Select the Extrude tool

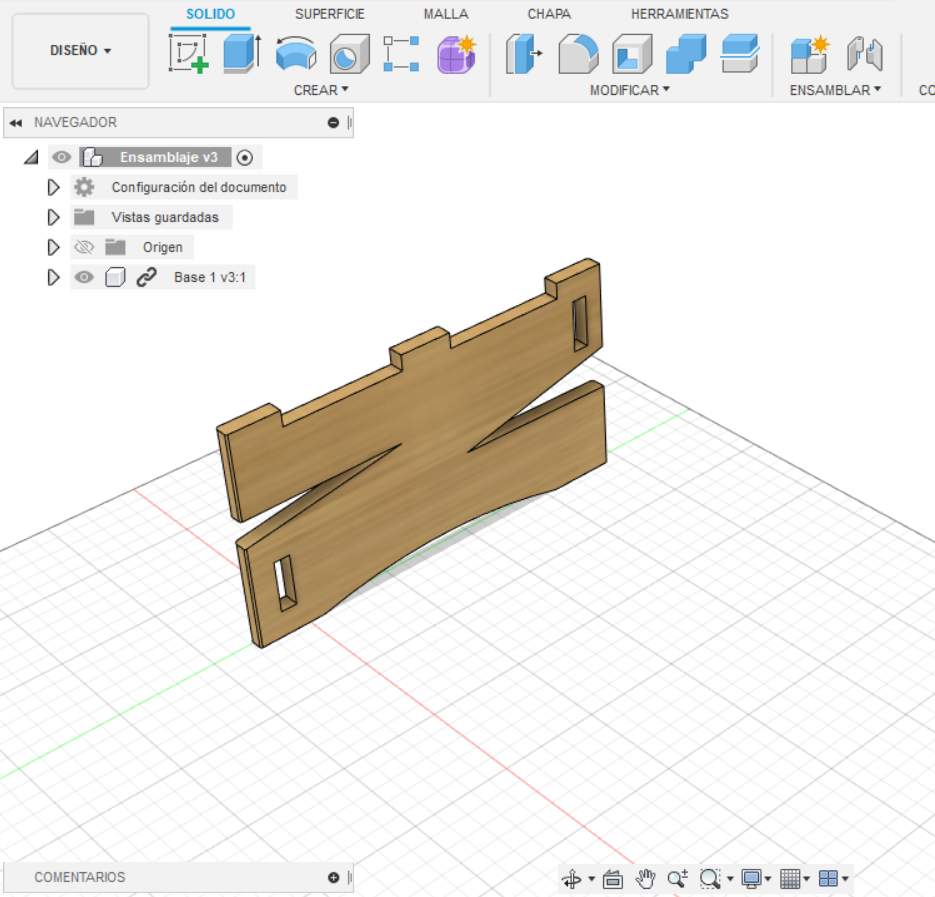(242, 54)
